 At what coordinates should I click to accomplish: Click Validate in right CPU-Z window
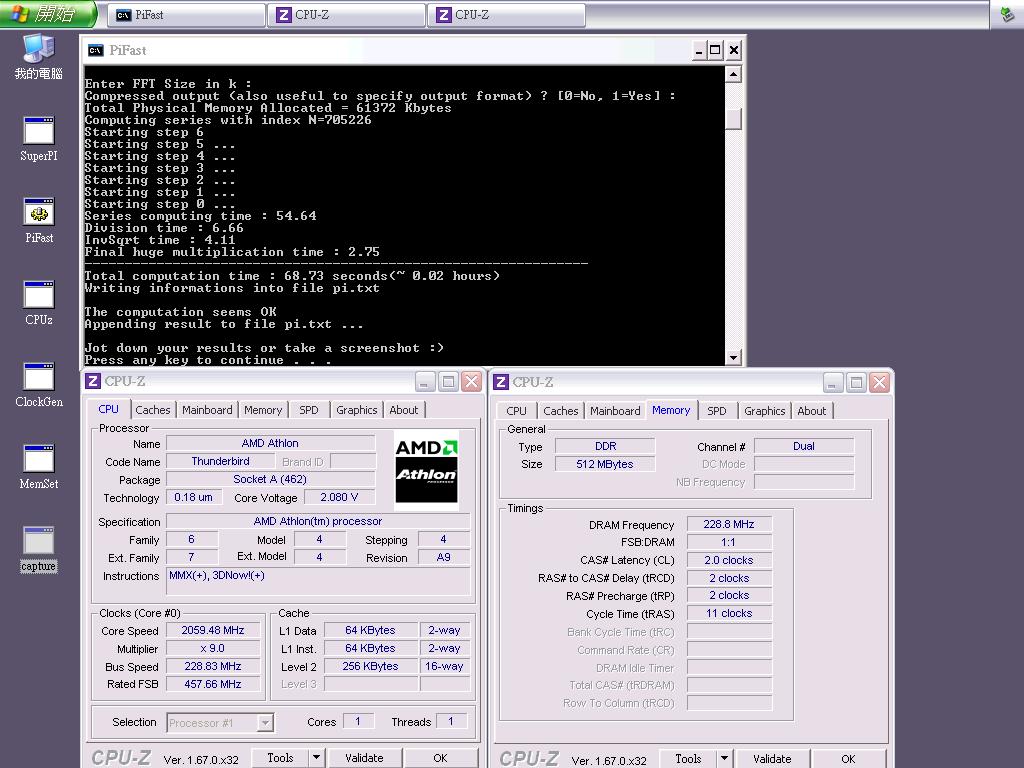coord(772,758)
